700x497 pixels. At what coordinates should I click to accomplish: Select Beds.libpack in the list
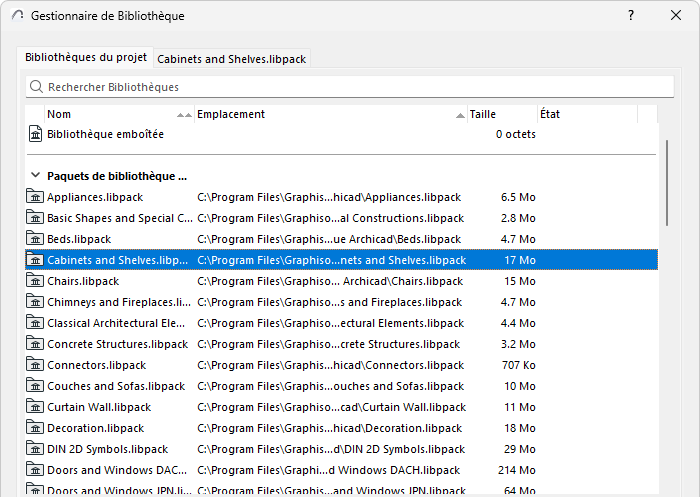[79, 239]
